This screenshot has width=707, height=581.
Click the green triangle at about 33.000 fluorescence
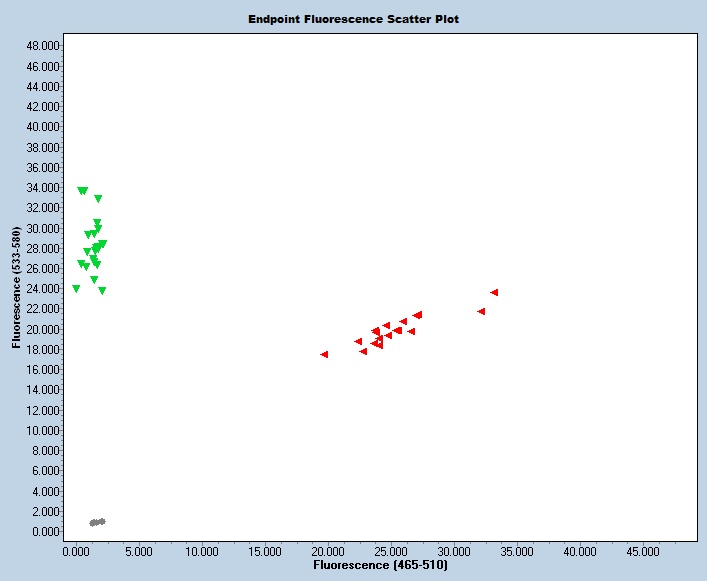coord(98,199)
